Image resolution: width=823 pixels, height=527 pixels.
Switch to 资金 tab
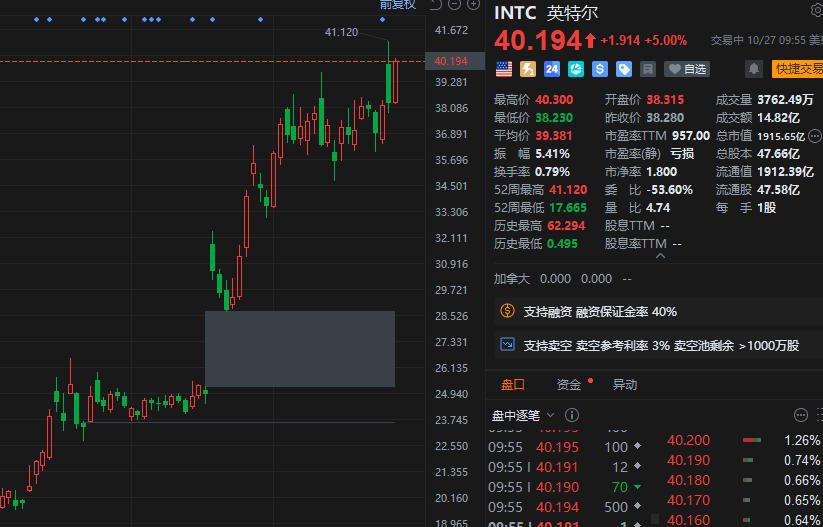pos(568,385)
